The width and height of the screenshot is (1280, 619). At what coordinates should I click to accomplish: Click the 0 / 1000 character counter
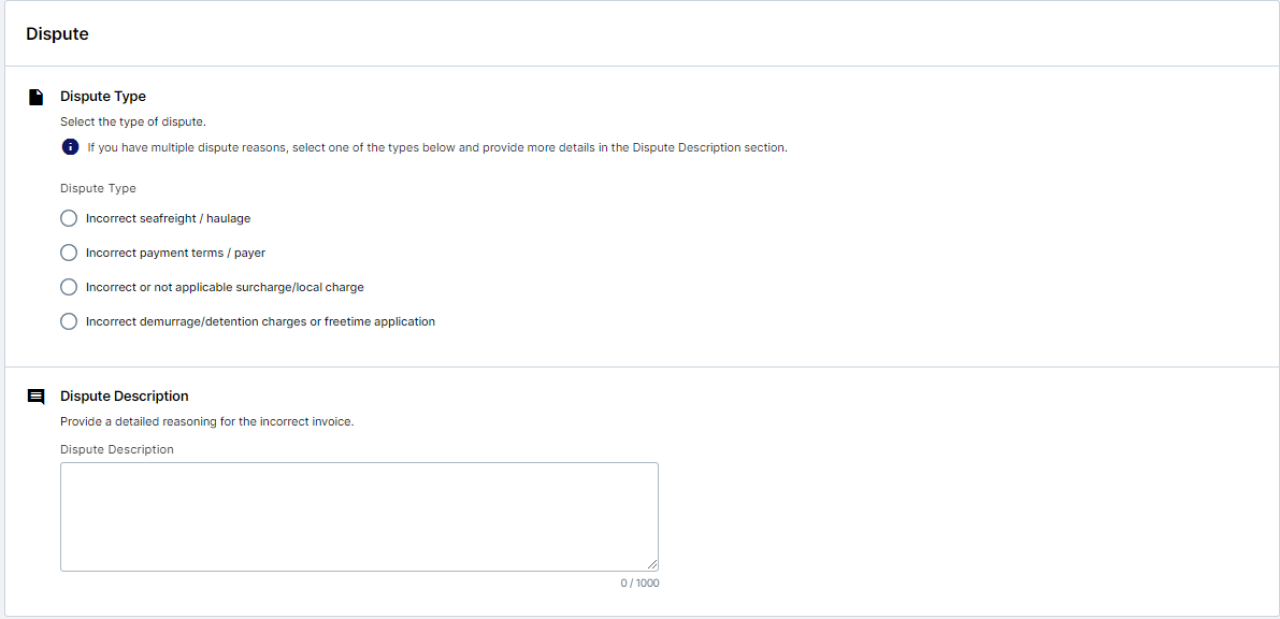639,583
